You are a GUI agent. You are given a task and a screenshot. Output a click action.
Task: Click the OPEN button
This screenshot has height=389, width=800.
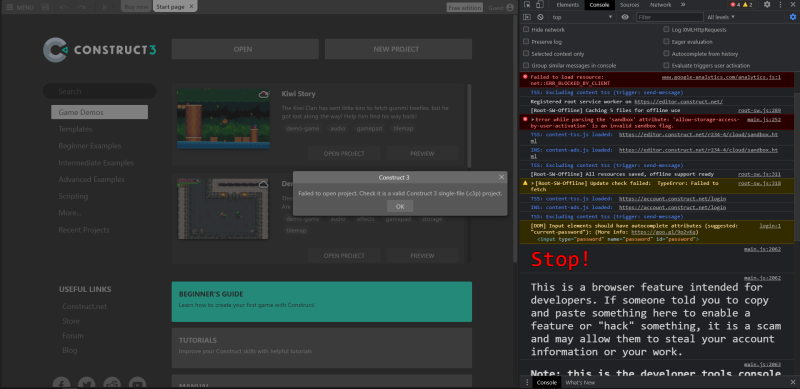point(245,49)
